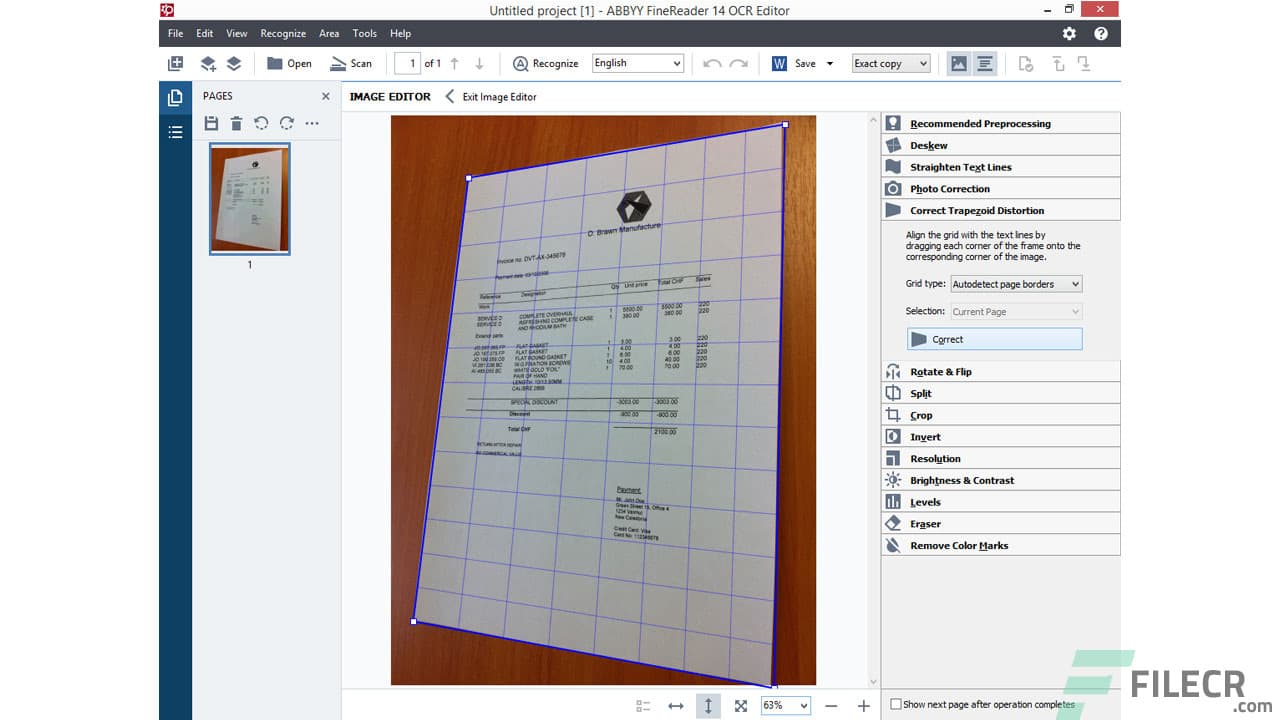This screenshot has width=1280, height=720.
Task: Click the Correct button
Action: (x=994, y=339)
